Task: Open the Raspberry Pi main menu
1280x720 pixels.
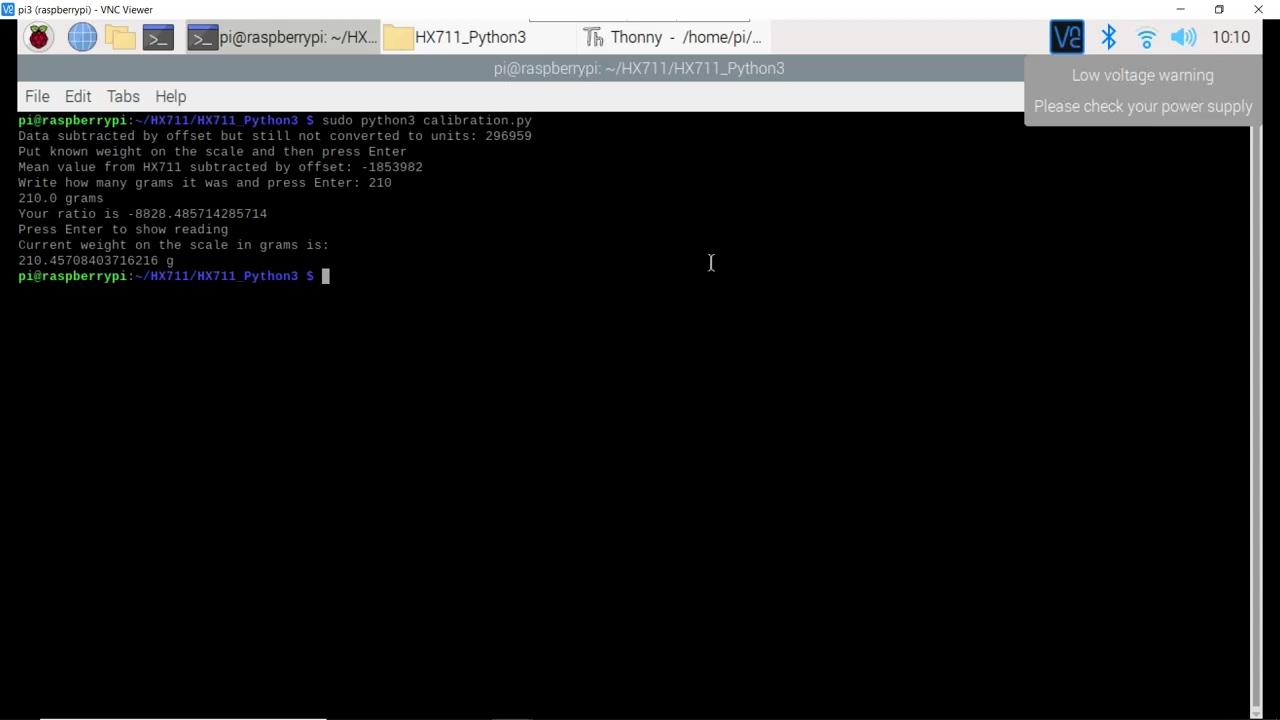Action: click(x=38, y=38)
